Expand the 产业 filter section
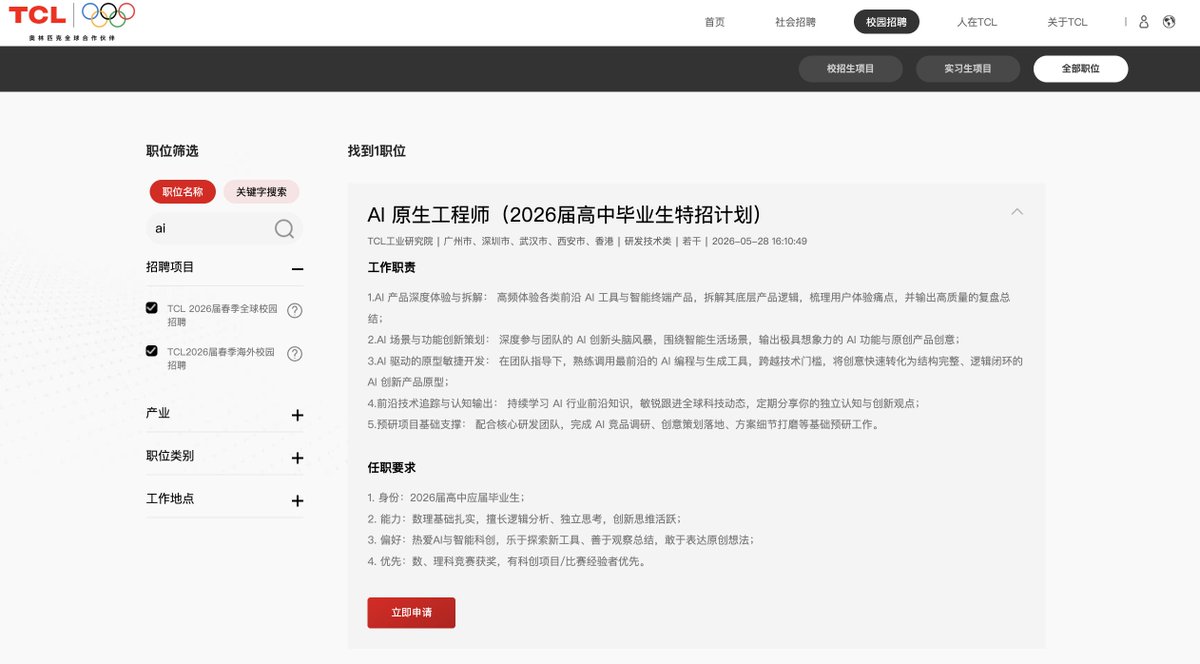1200x664 pixels. [297, 415]
